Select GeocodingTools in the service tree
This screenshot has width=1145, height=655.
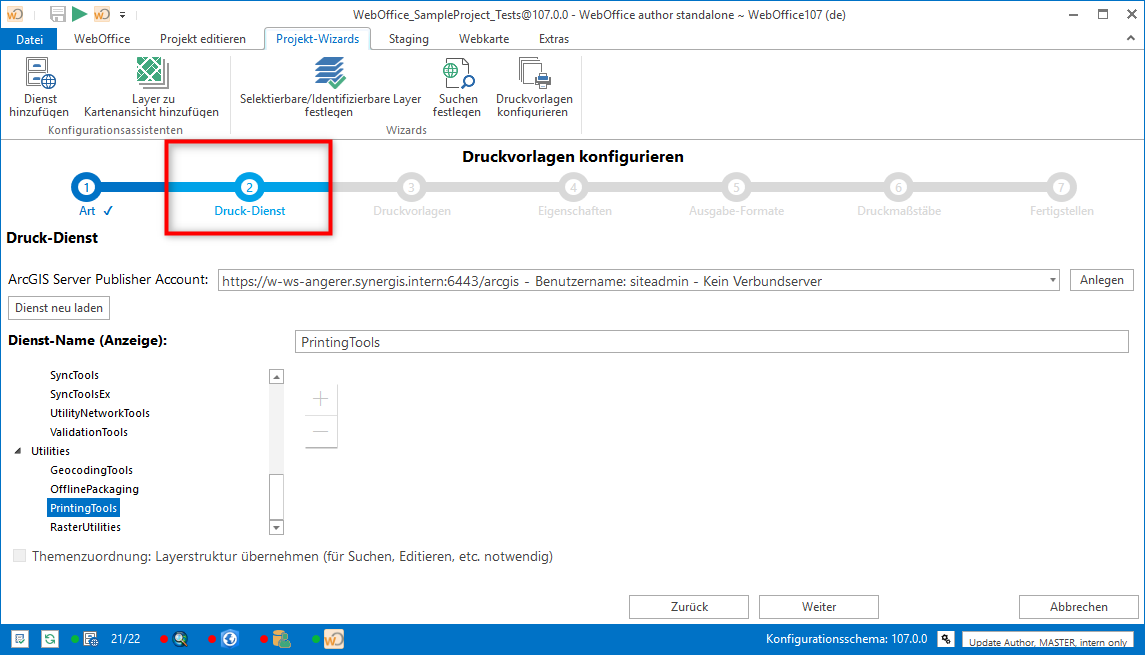coord(91,470)
